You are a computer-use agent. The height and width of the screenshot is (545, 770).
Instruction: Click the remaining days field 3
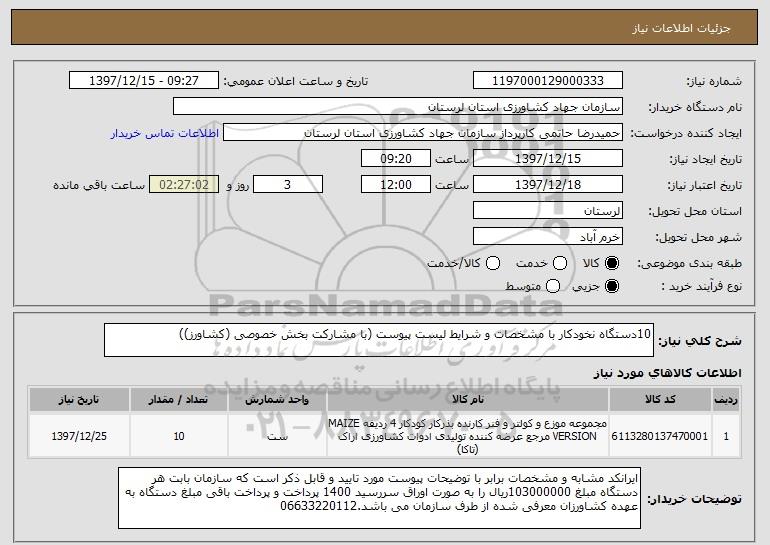(x=288, y=185)
